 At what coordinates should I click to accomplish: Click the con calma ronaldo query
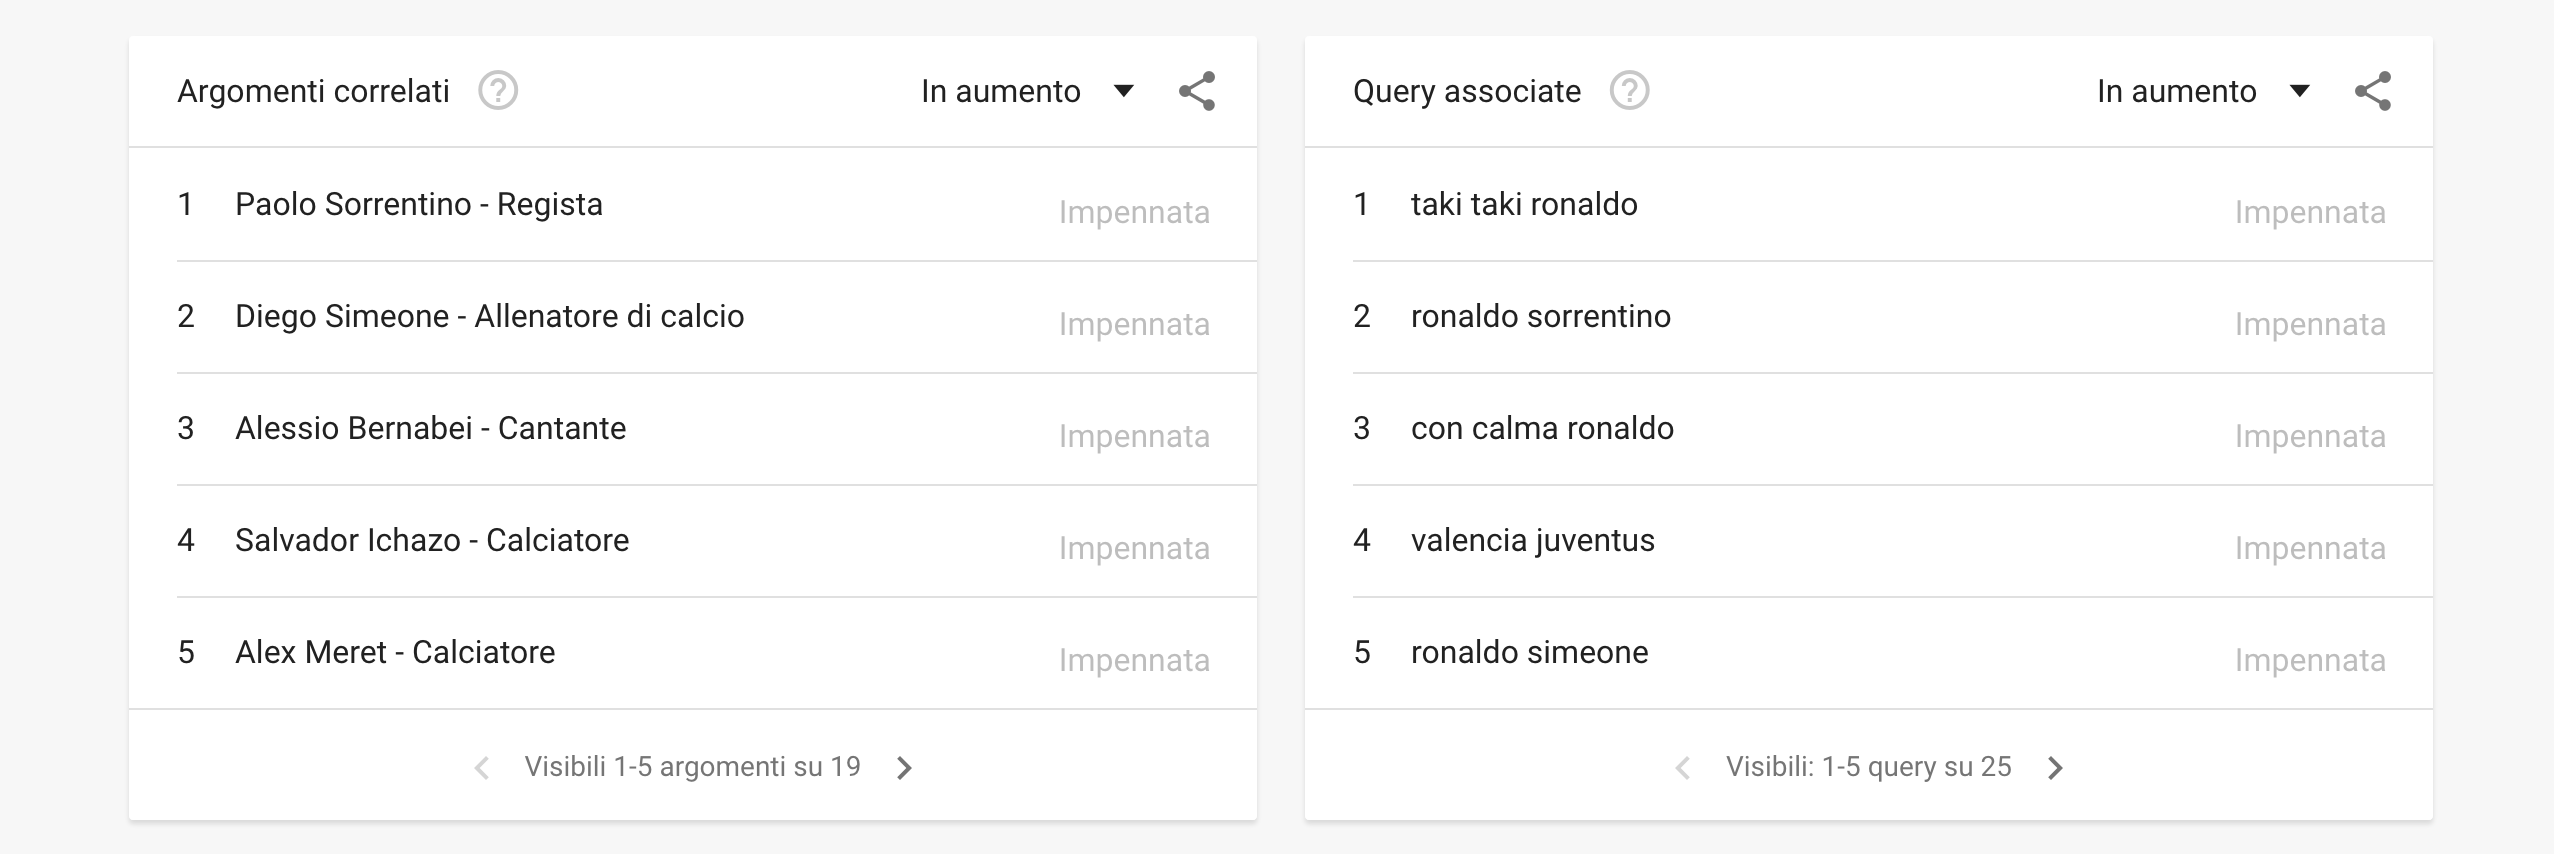tap(1542, 428)
